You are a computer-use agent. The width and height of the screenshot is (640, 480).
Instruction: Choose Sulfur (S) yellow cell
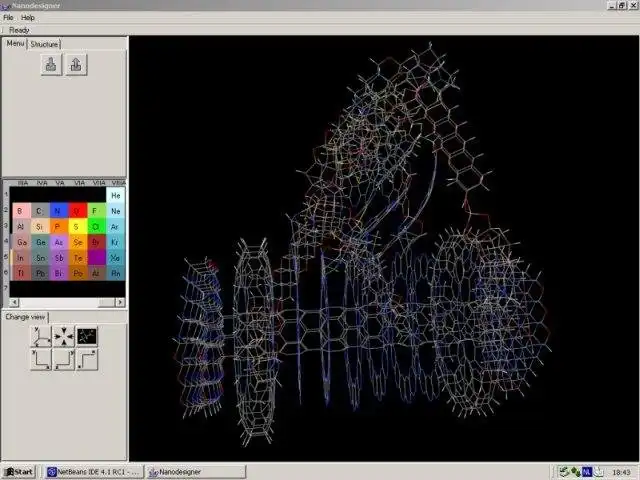[x=77, y=227]
